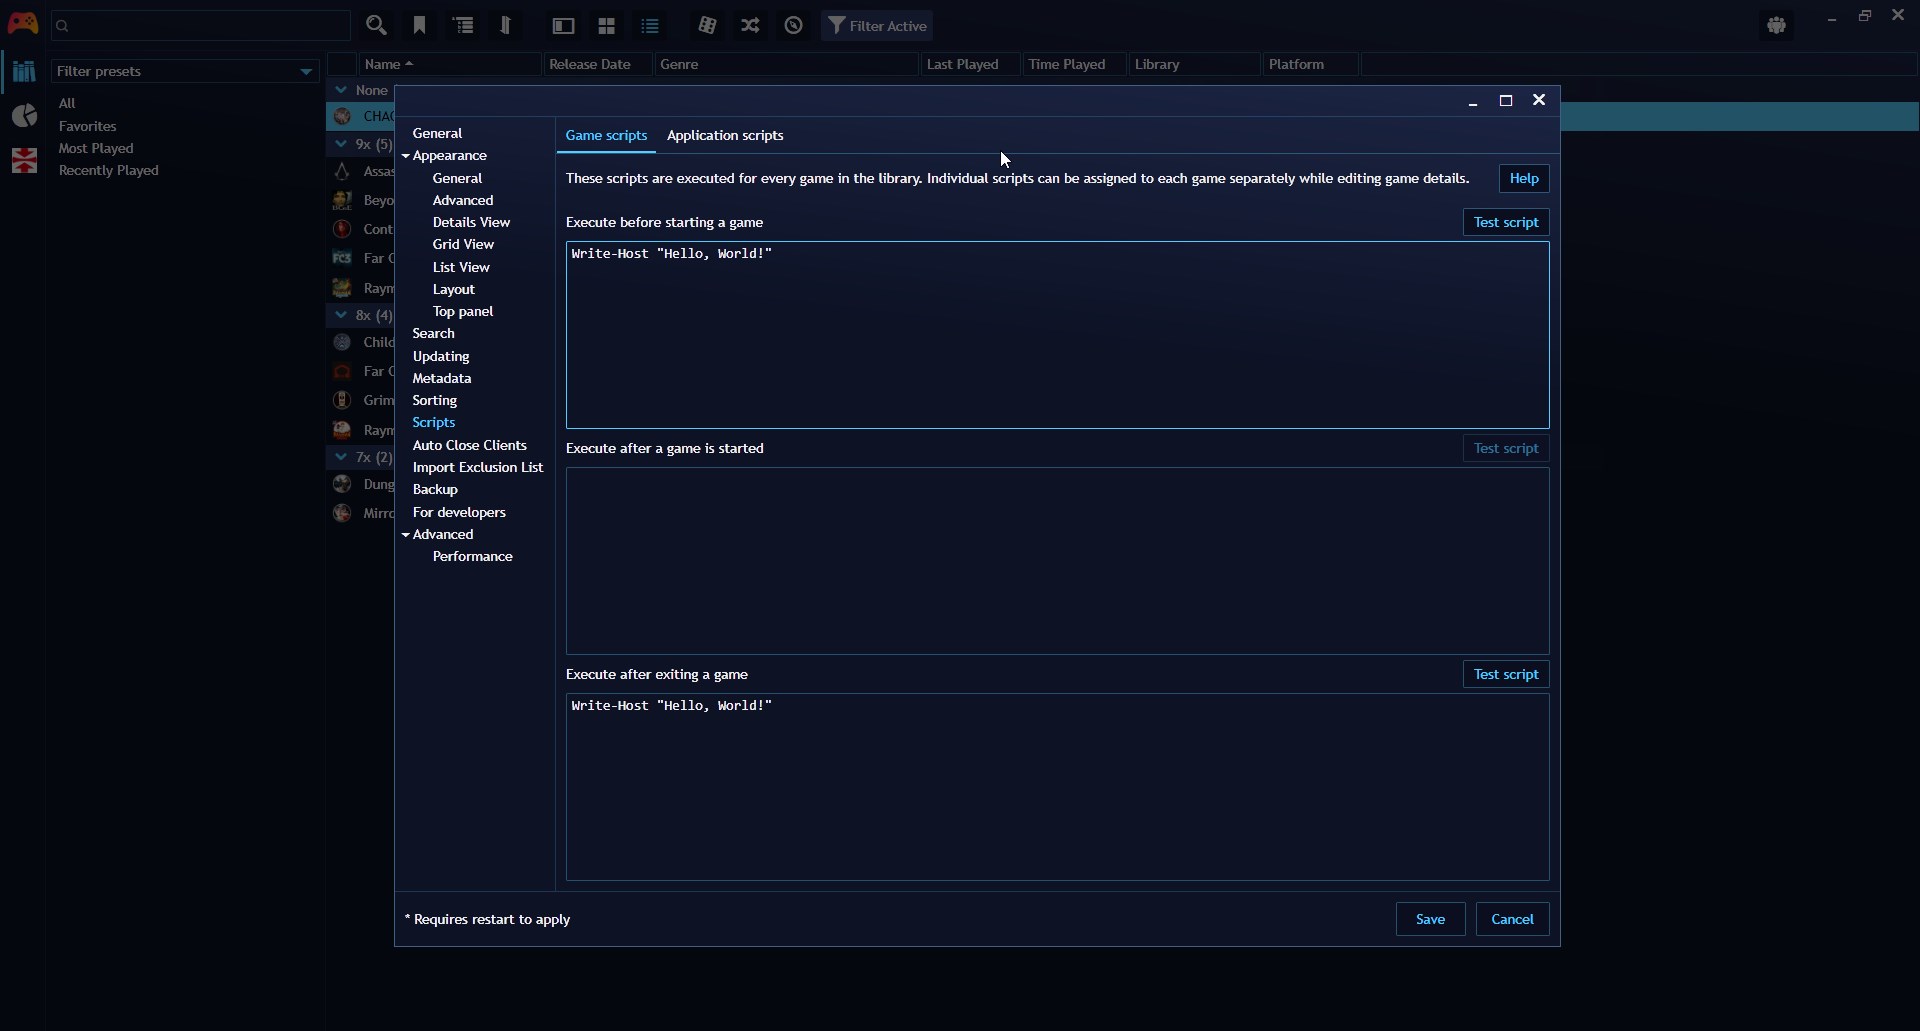Click the explorer panel icon next to search

[507, 25]
